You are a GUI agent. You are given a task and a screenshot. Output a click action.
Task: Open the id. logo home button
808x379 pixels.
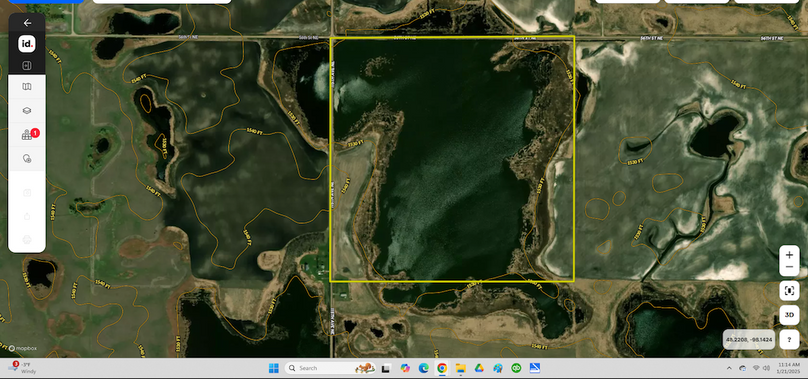coord(27,44)
